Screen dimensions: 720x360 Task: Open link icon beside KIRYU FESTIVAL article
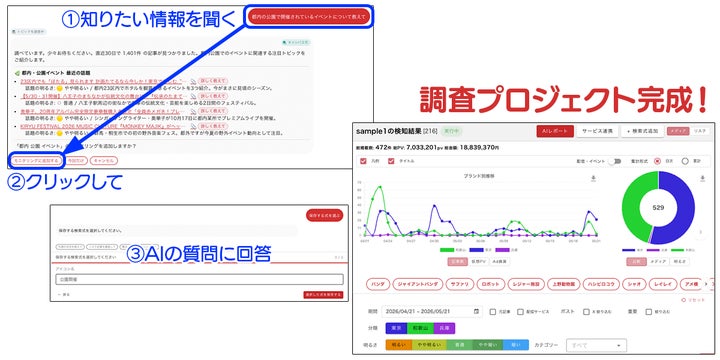193,126
